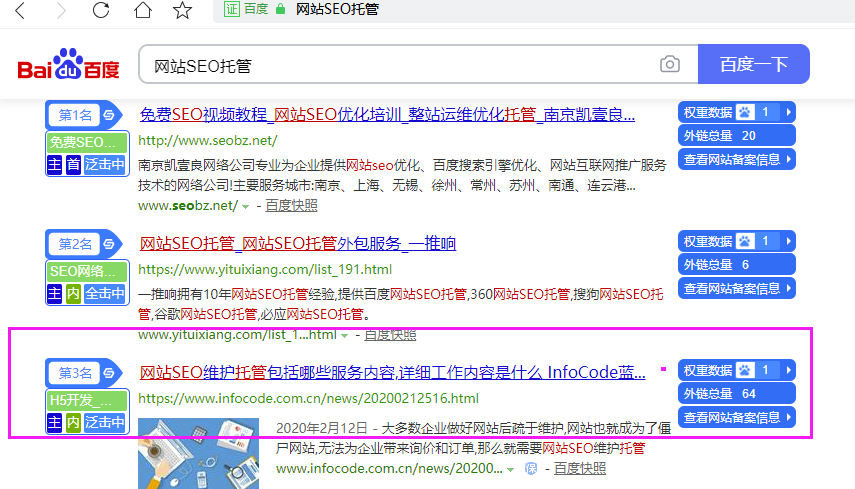Open first result's 查看网站备案信息 arrow
Image resolution: width=855 pixels, height=489 pixels.
click(788, 159)
